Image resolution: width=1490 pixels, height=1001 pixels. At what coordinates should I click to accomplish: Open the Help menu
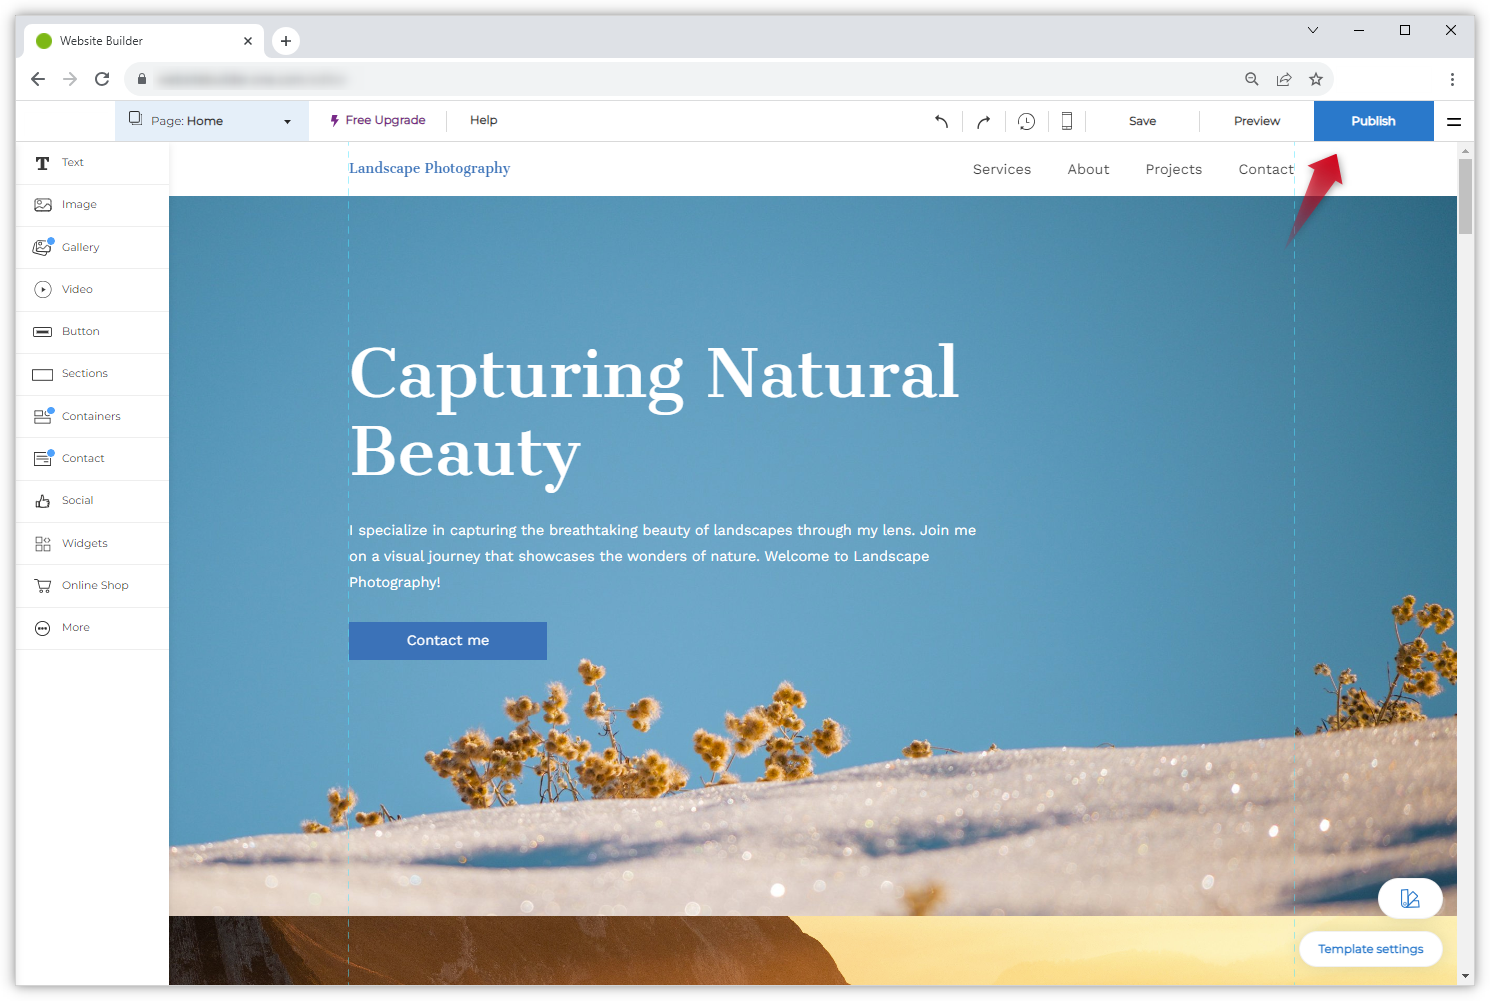coord(483,120)
